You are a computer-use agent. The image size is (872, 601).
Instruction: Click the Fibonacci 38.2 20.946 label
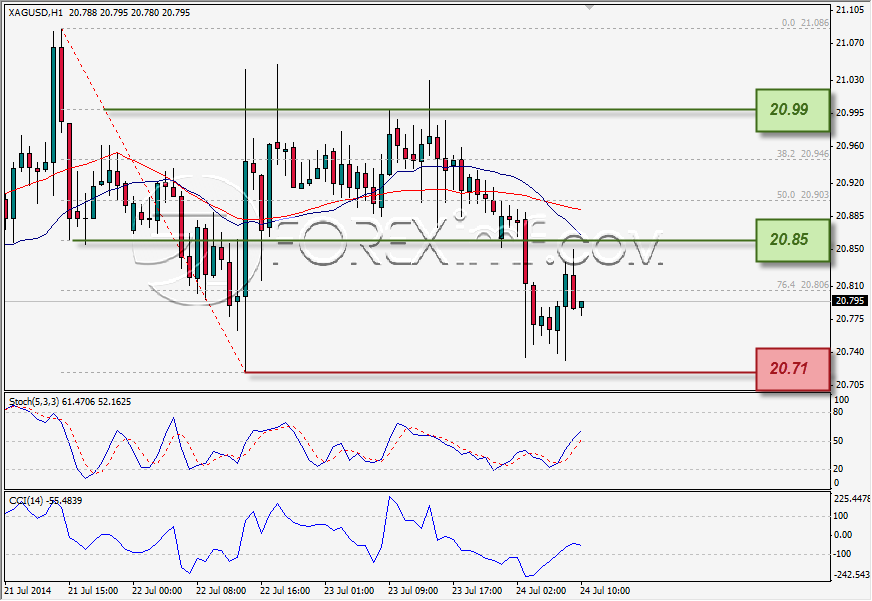coord(802,153)
